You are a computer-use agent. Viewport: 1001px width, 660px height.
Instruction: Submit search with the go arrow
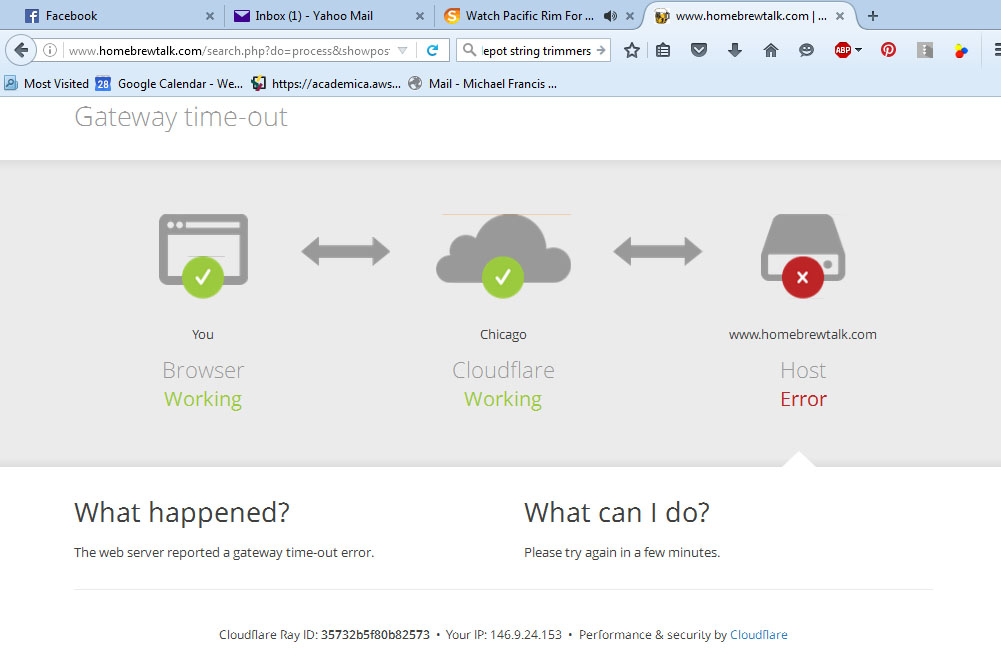pyautogui.click(x=601, y=50)
